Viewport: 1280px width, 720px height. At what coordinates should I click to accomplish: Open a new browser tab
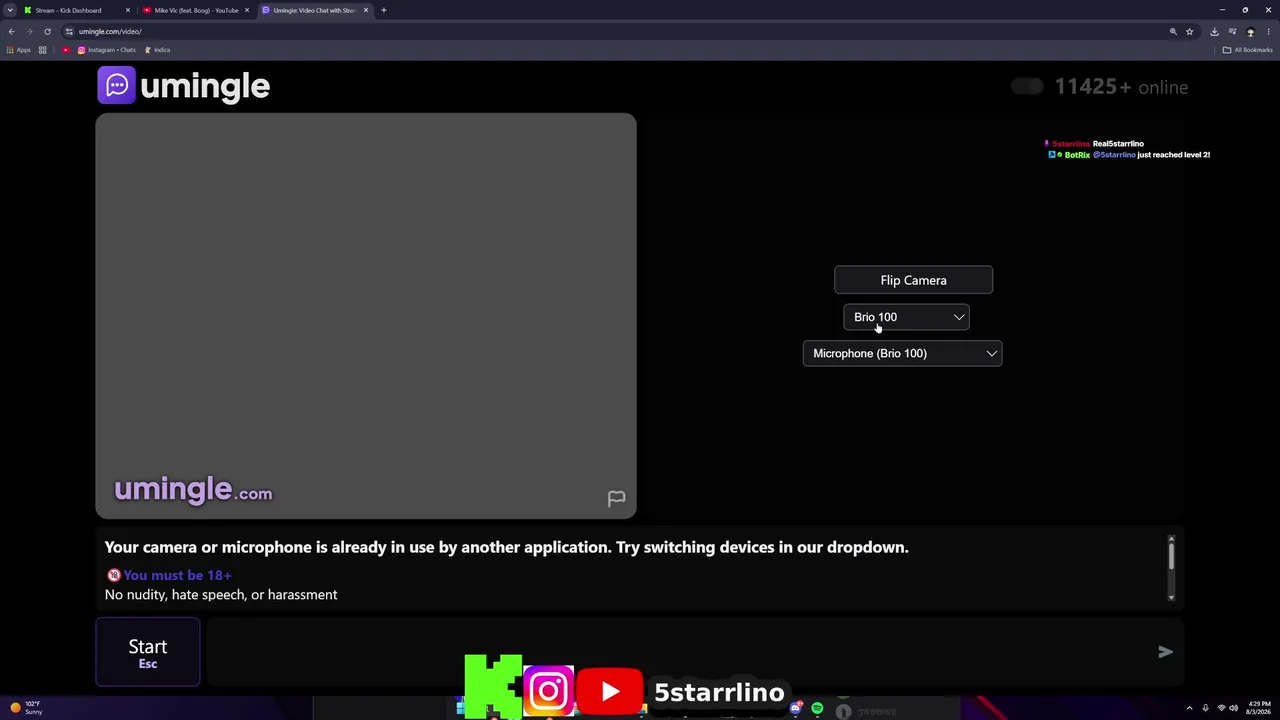click(383, 10)
